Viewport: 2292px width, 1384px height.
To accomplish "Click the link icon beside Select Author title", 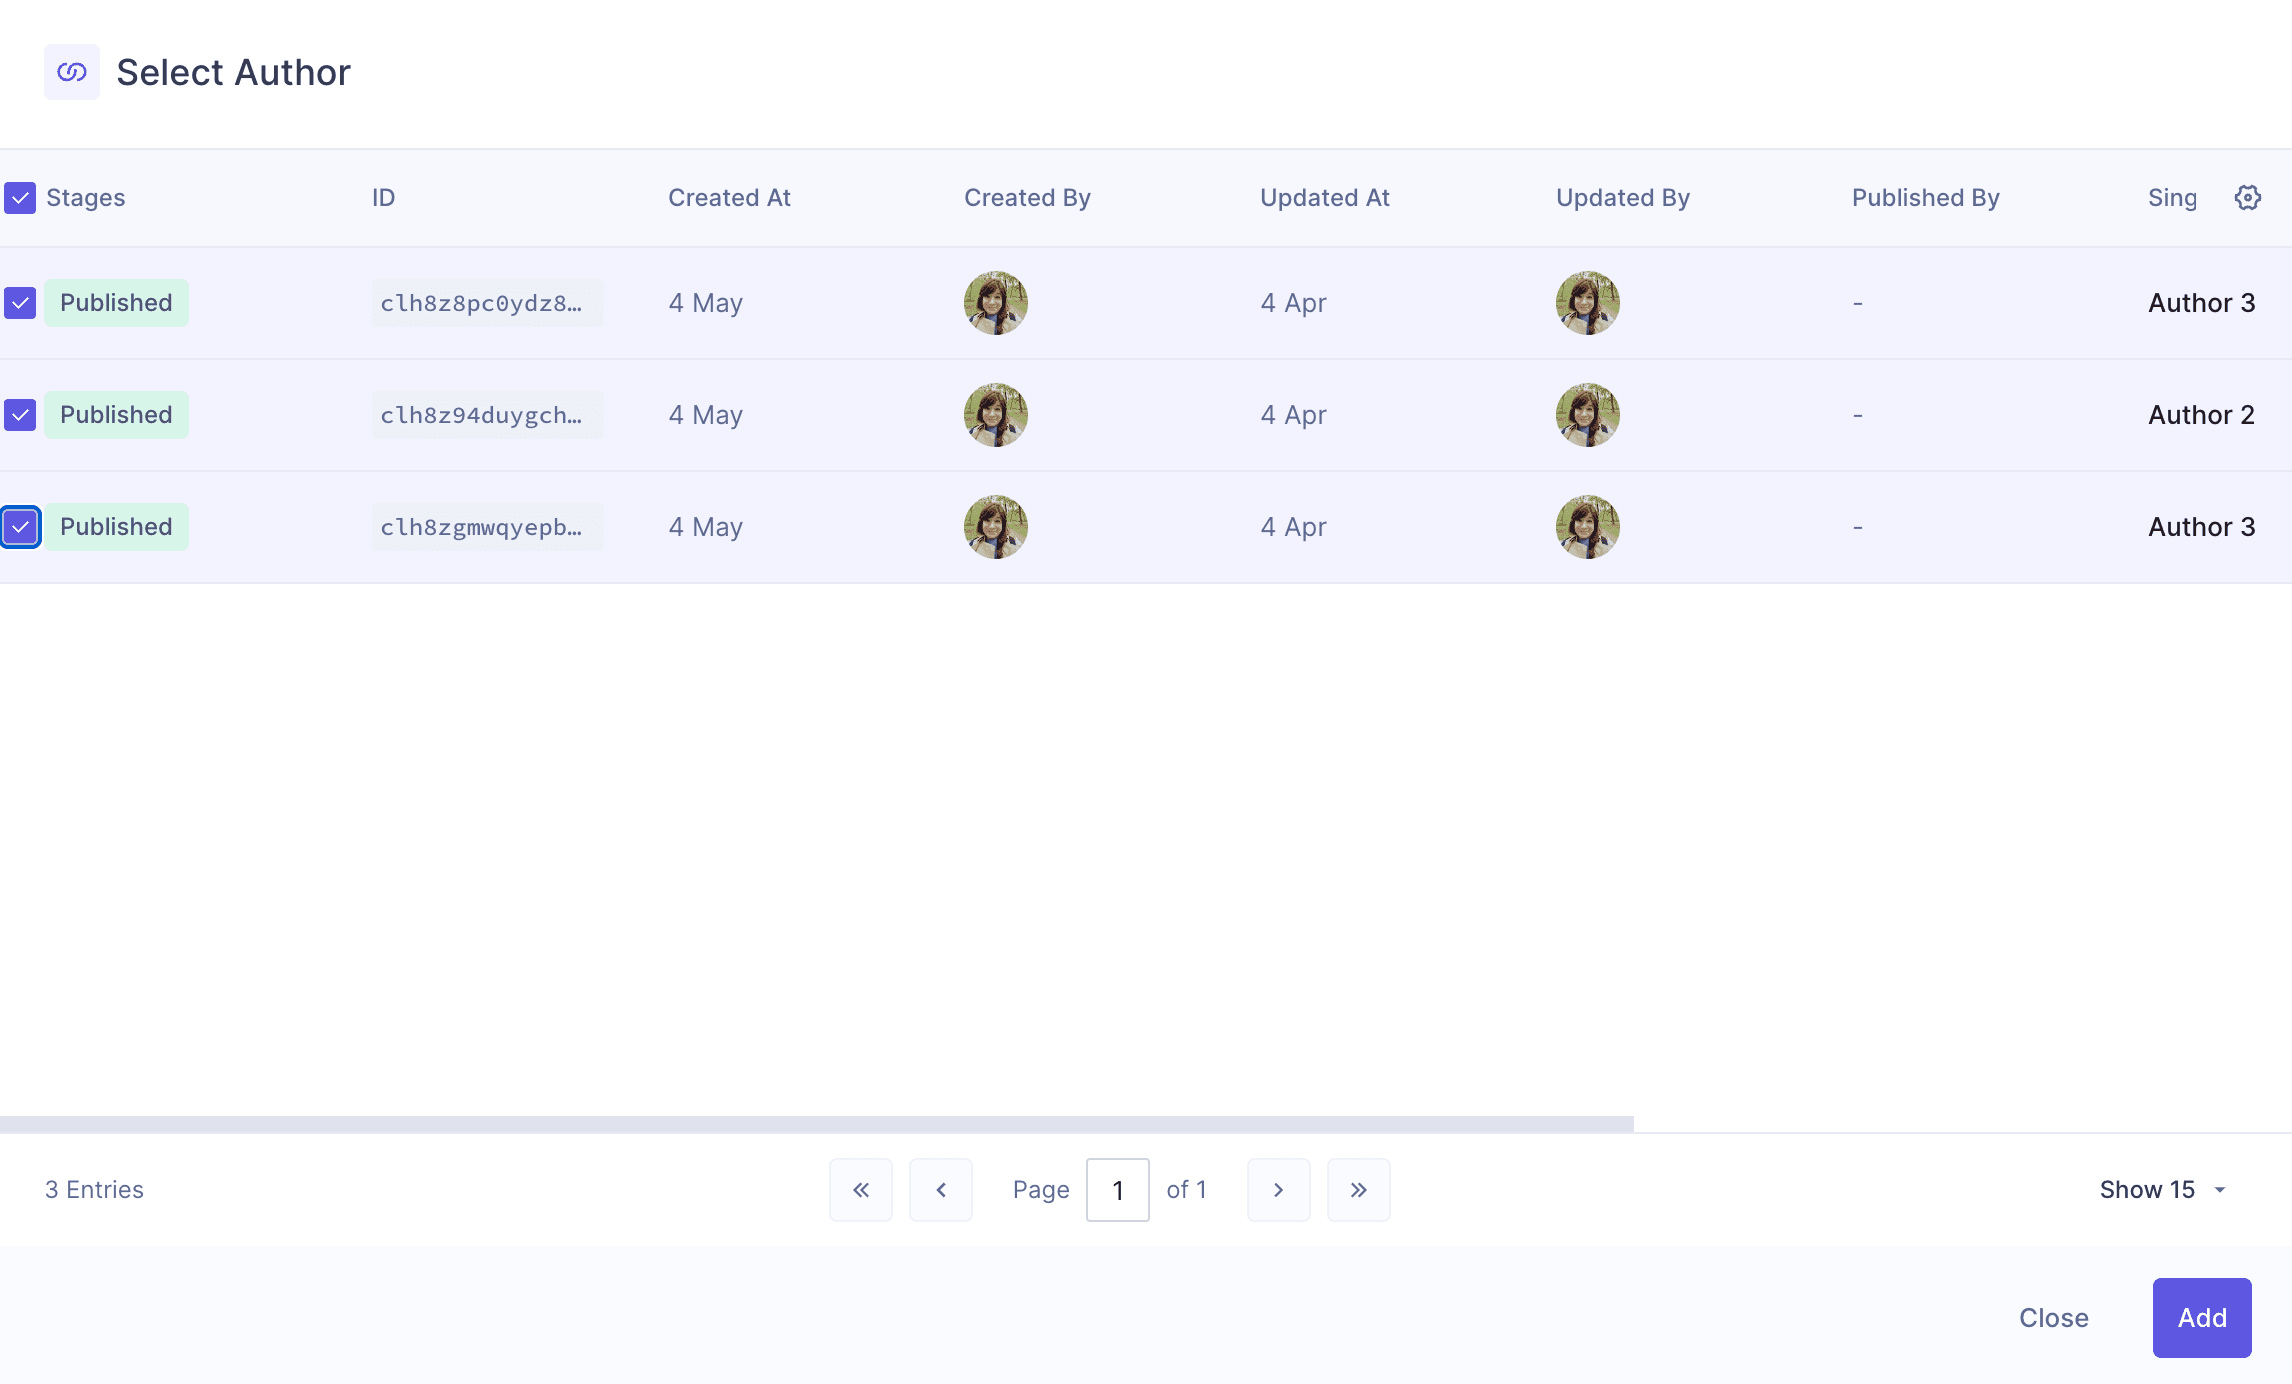I will coord(71,71).
